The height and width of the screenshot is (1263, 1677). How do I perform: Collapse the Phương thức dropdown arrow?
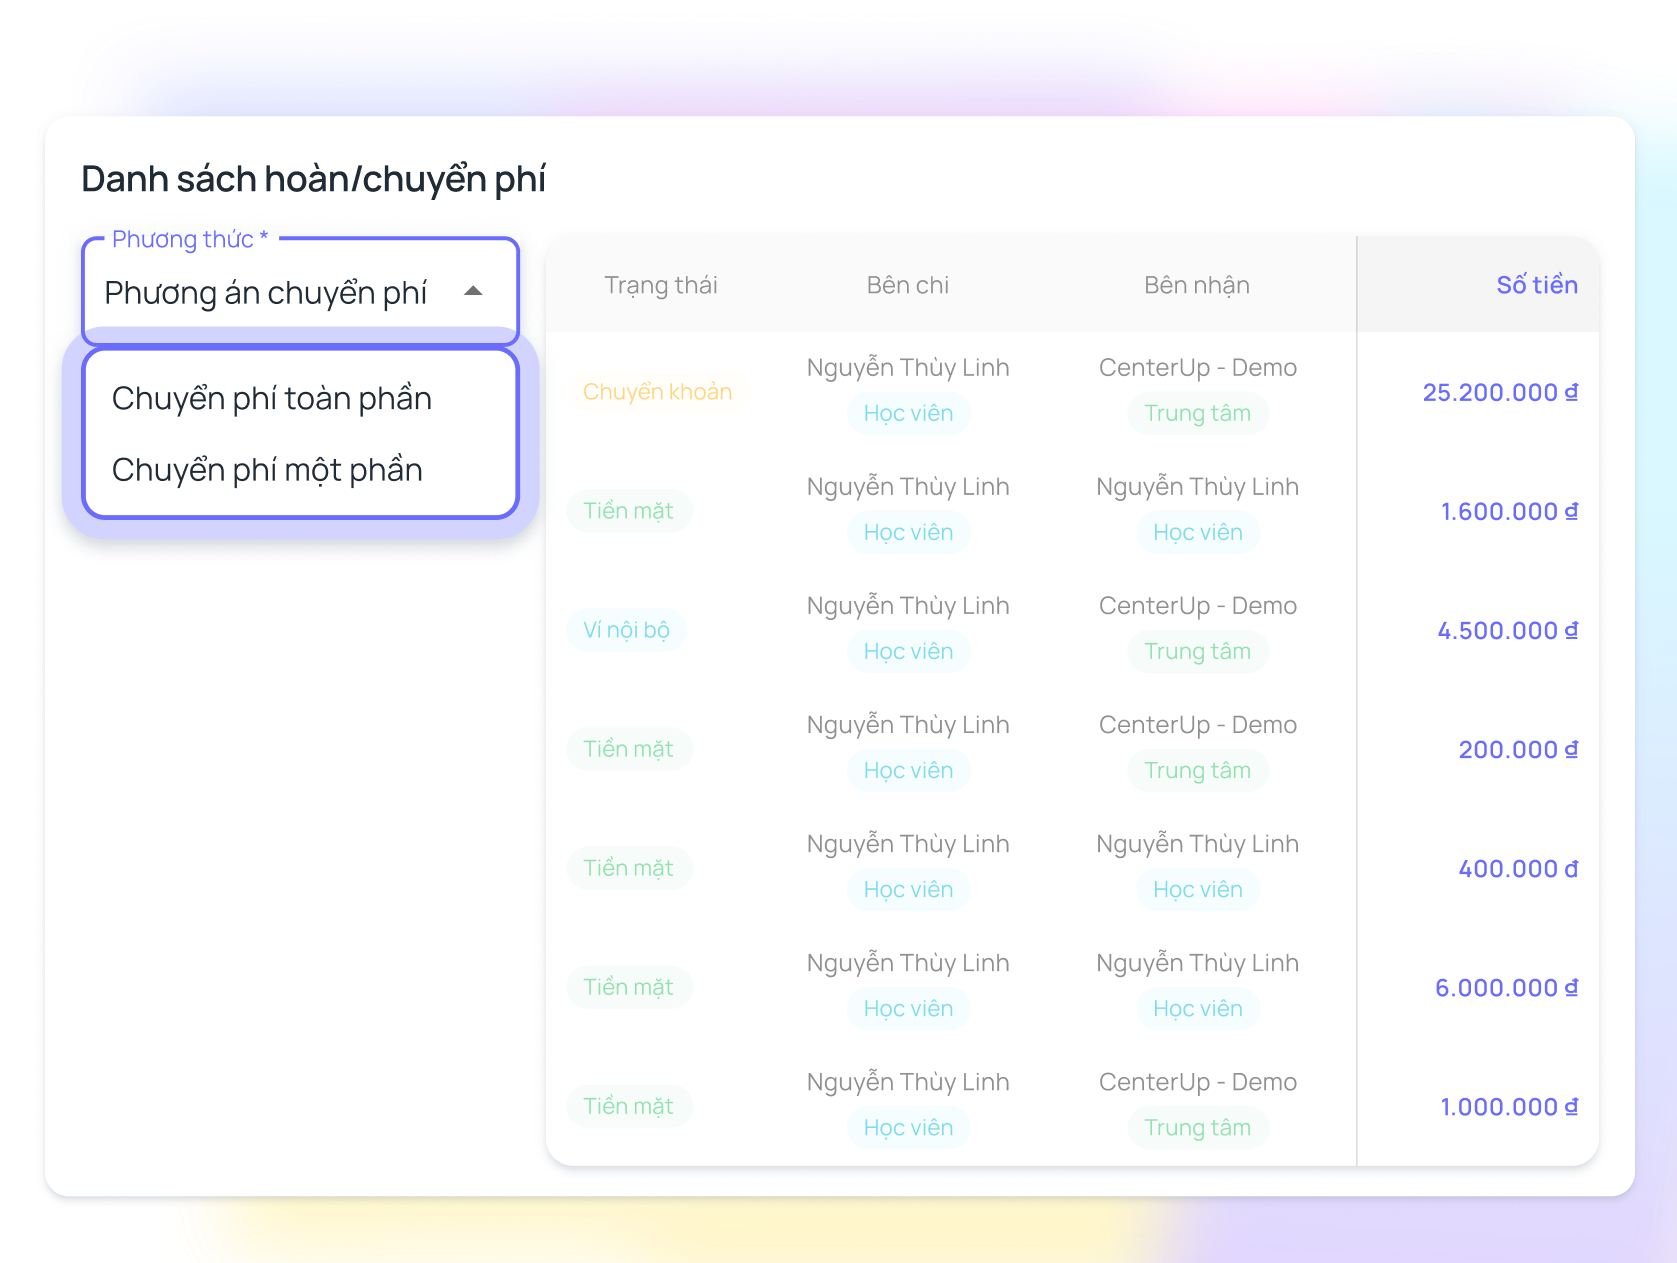474,291
